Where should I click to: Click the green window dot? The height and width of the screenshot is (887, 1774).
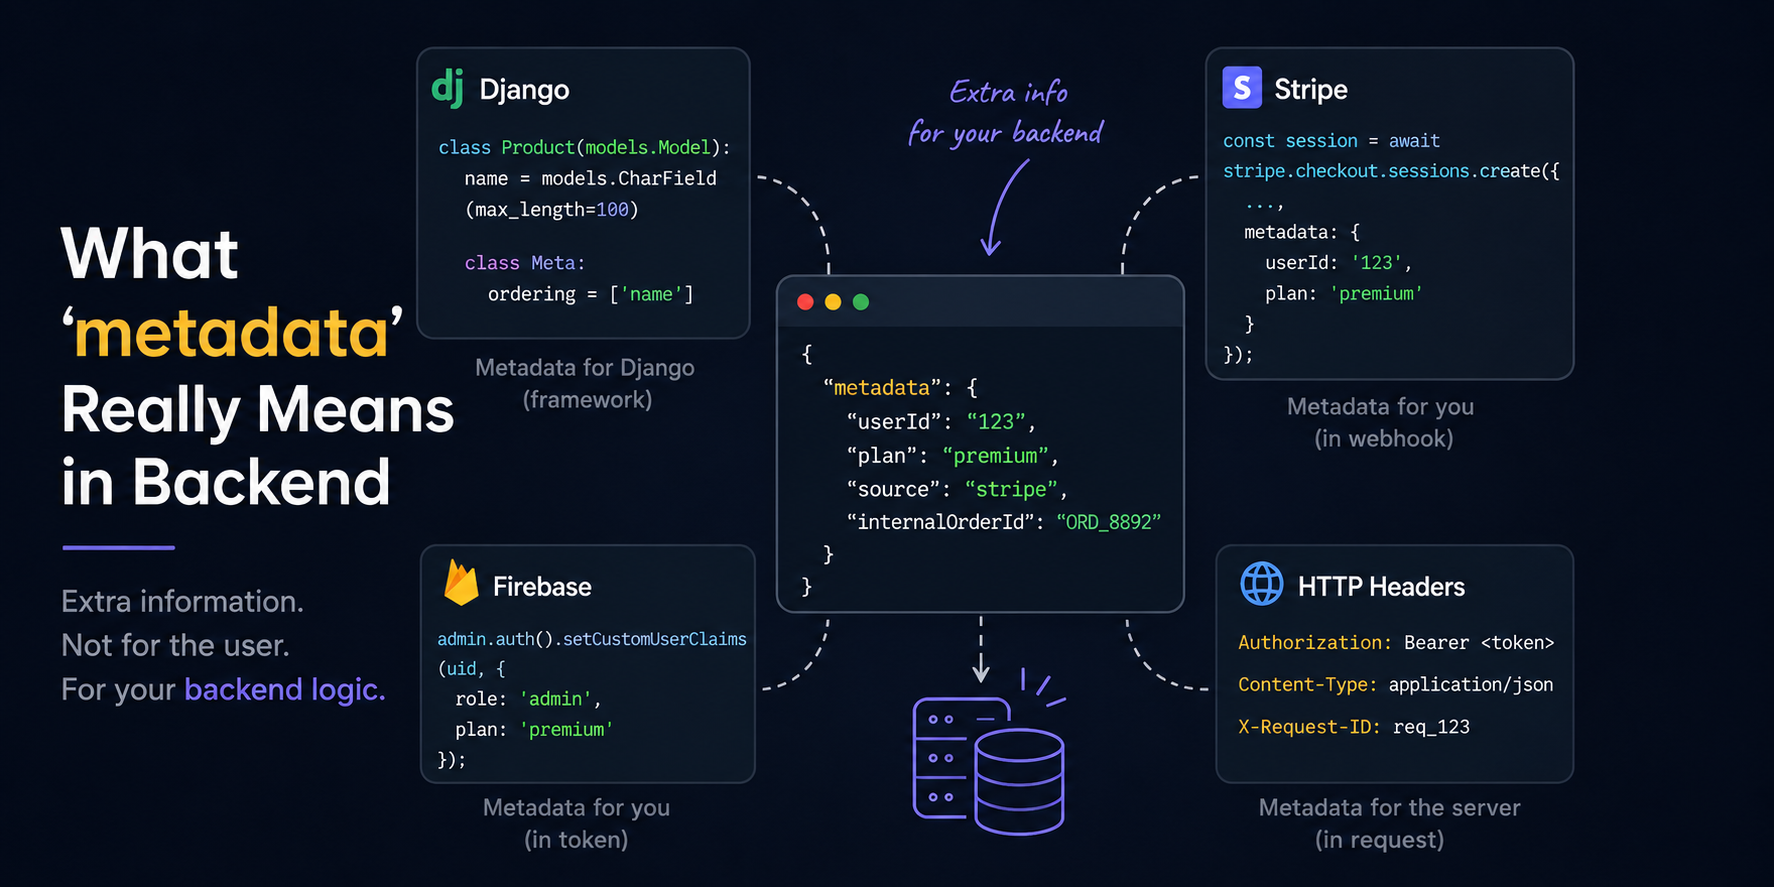pos(861,302)
